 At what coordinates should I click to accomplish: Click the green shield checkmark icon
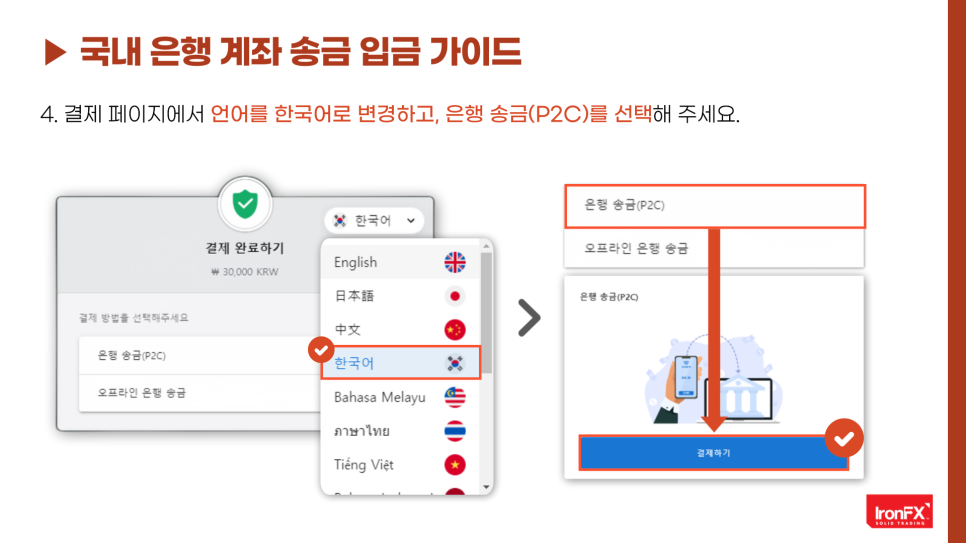pyautogui.click(x=245, y=204)
